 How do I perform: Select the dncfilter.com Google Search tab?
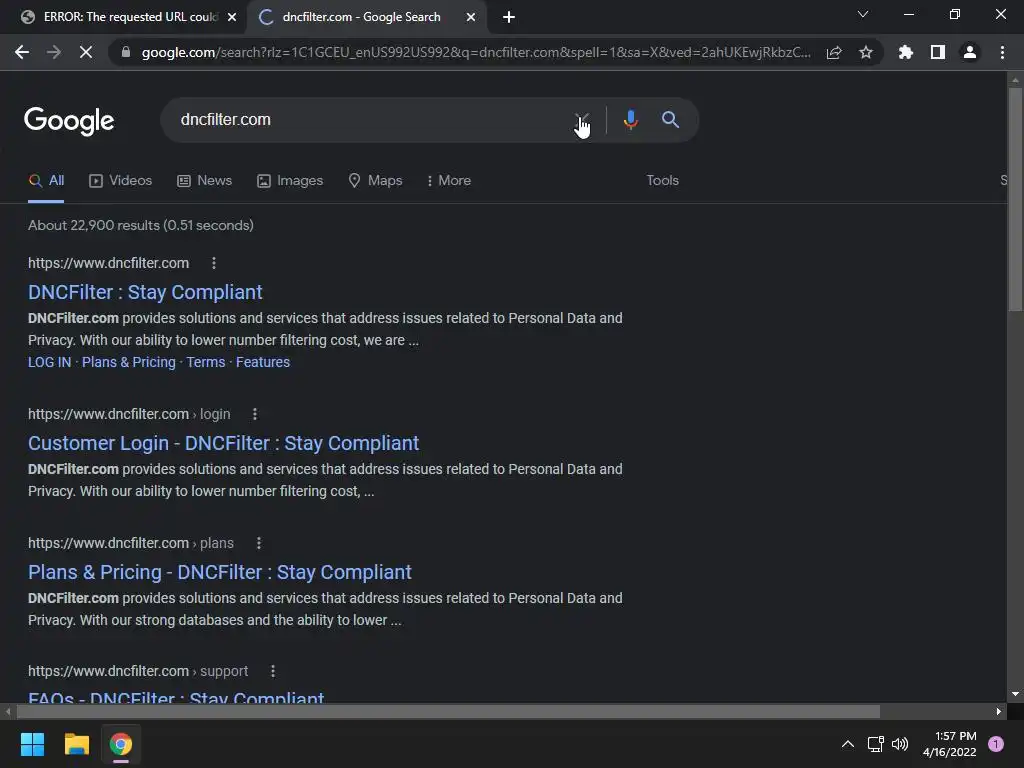click(361, 18)
